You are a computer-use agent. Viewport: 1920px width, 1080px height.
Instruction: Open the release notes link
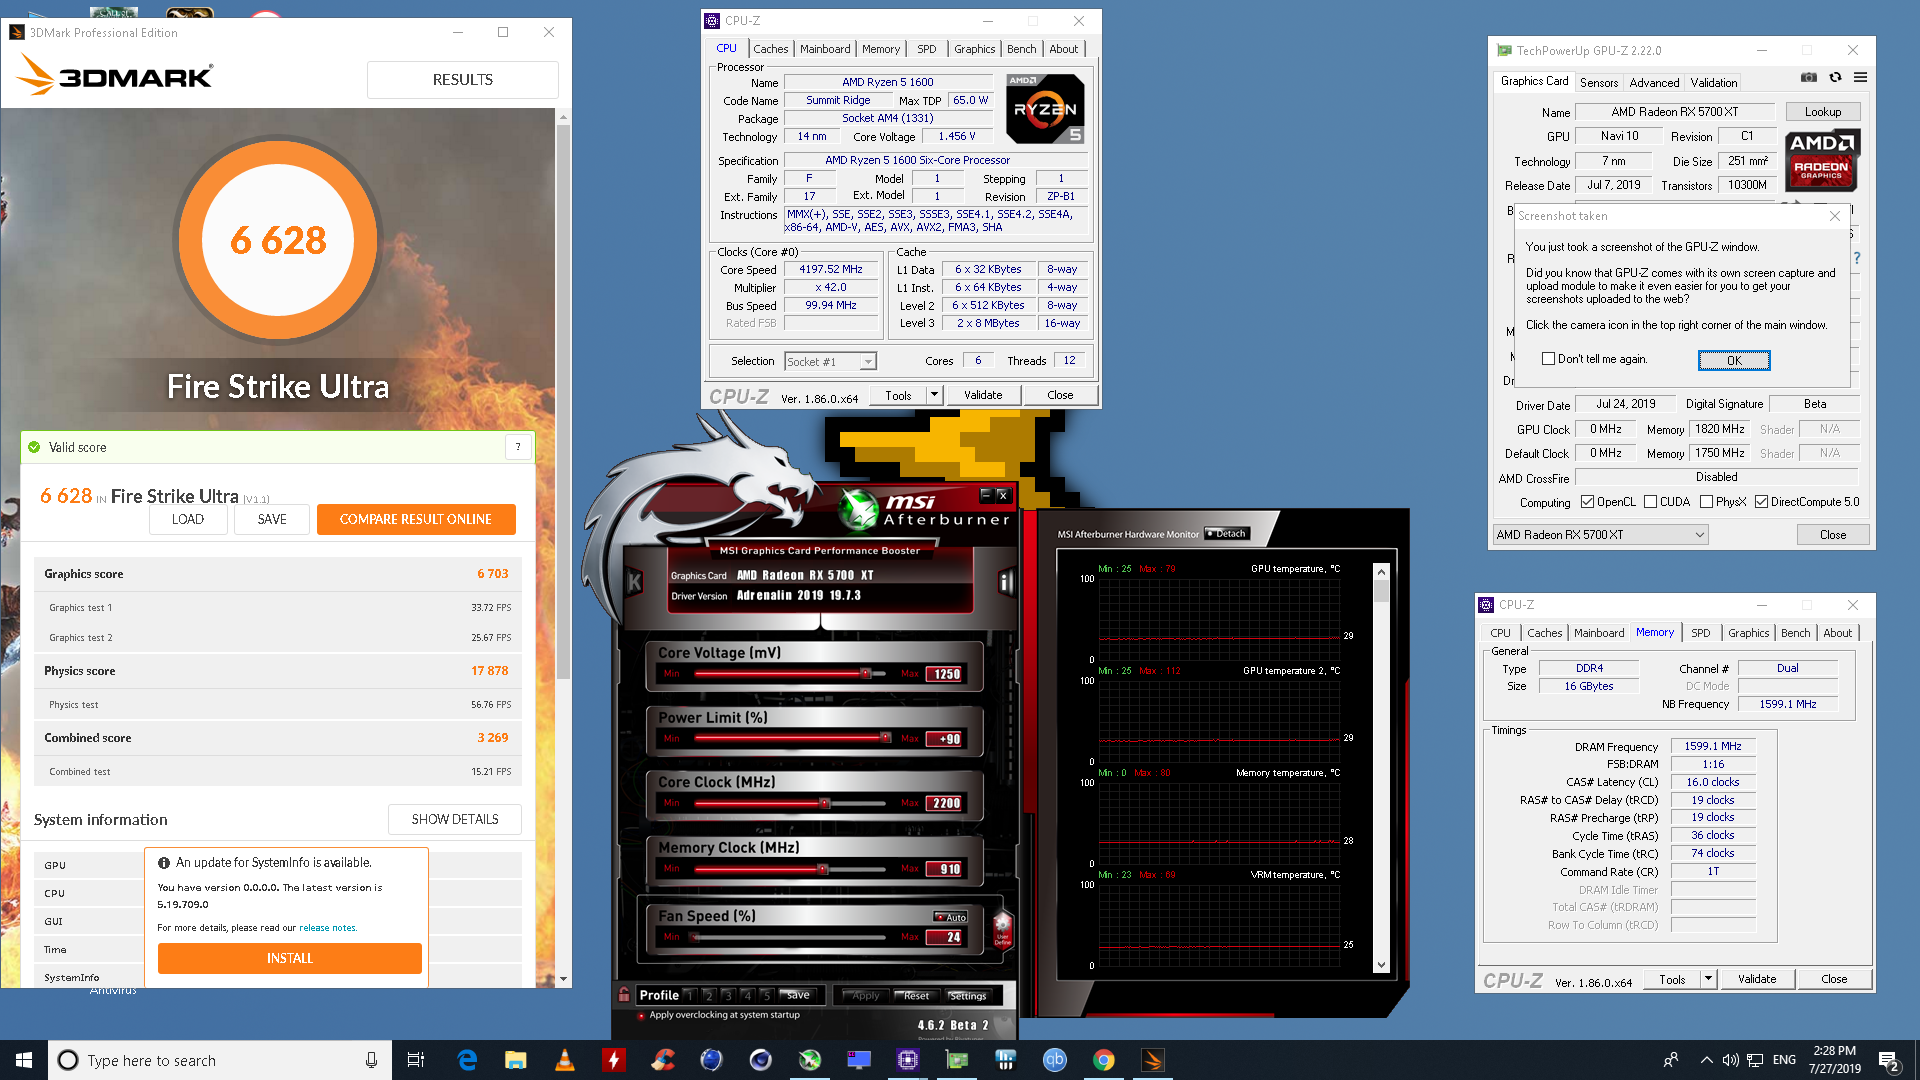(x=327, y=928)
